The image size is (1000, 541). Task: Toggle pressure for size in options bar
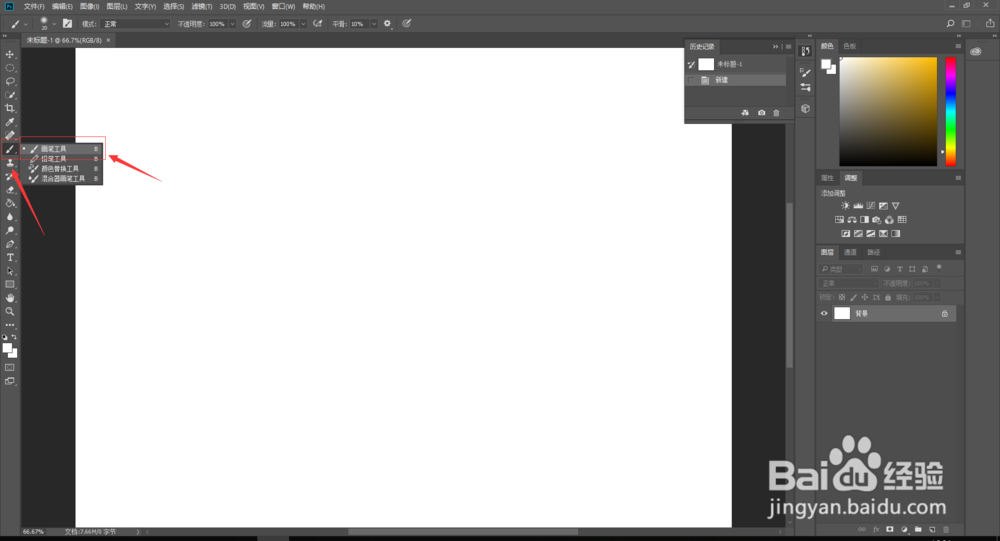pos(407,24)
